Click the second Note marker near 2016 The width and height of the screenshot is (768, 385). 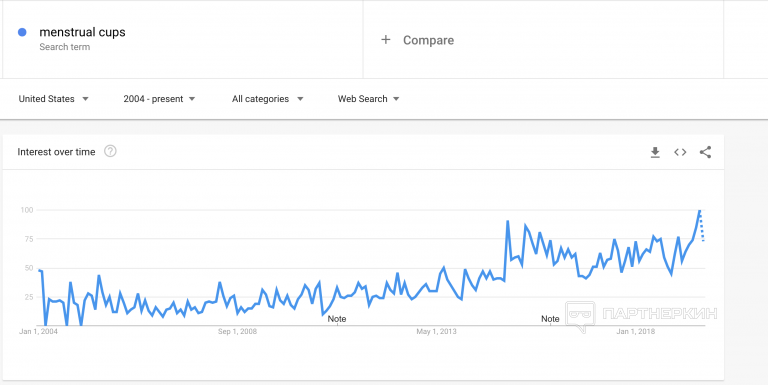coord(550,319)
